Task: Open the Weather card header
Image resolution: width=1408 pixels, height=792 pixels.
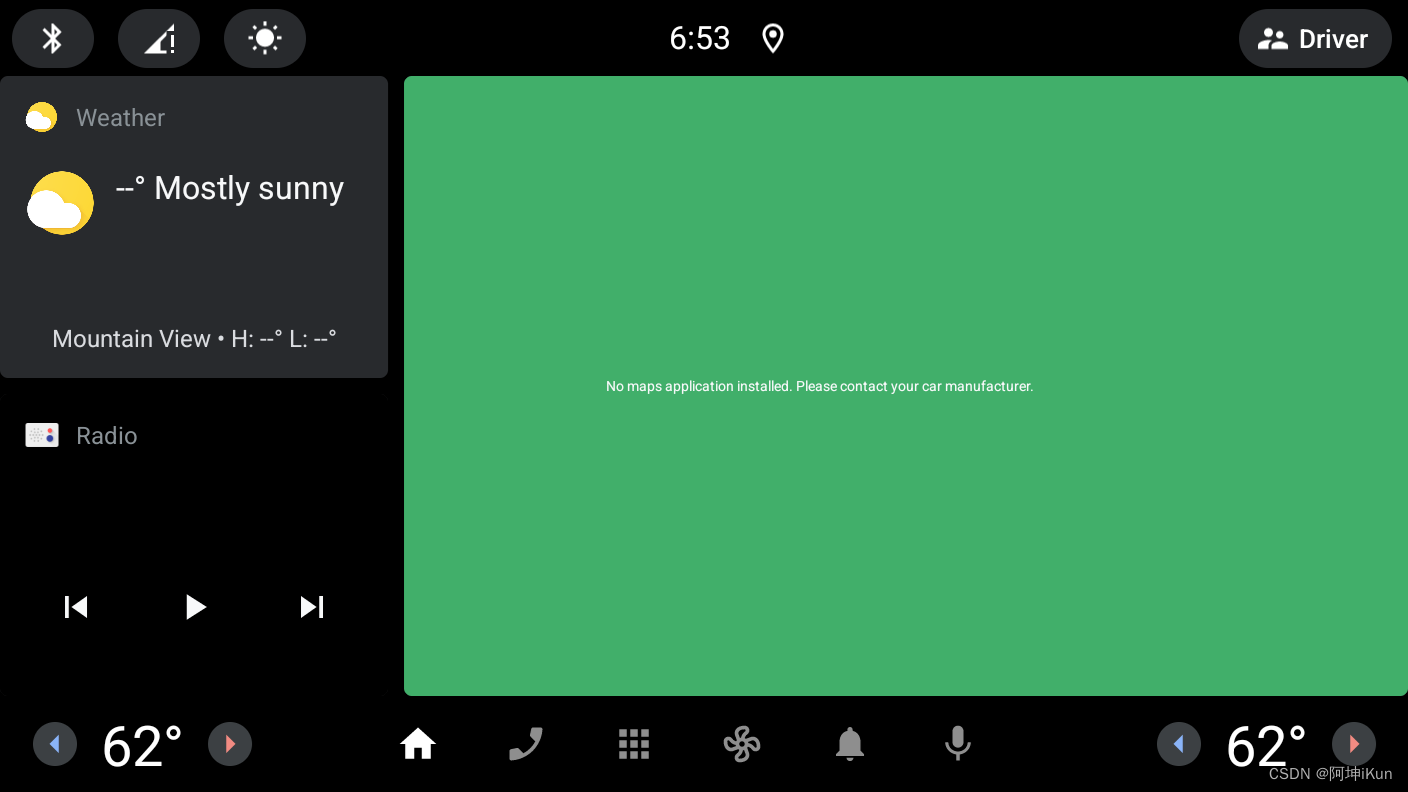Action: click(x=120, y=118)
